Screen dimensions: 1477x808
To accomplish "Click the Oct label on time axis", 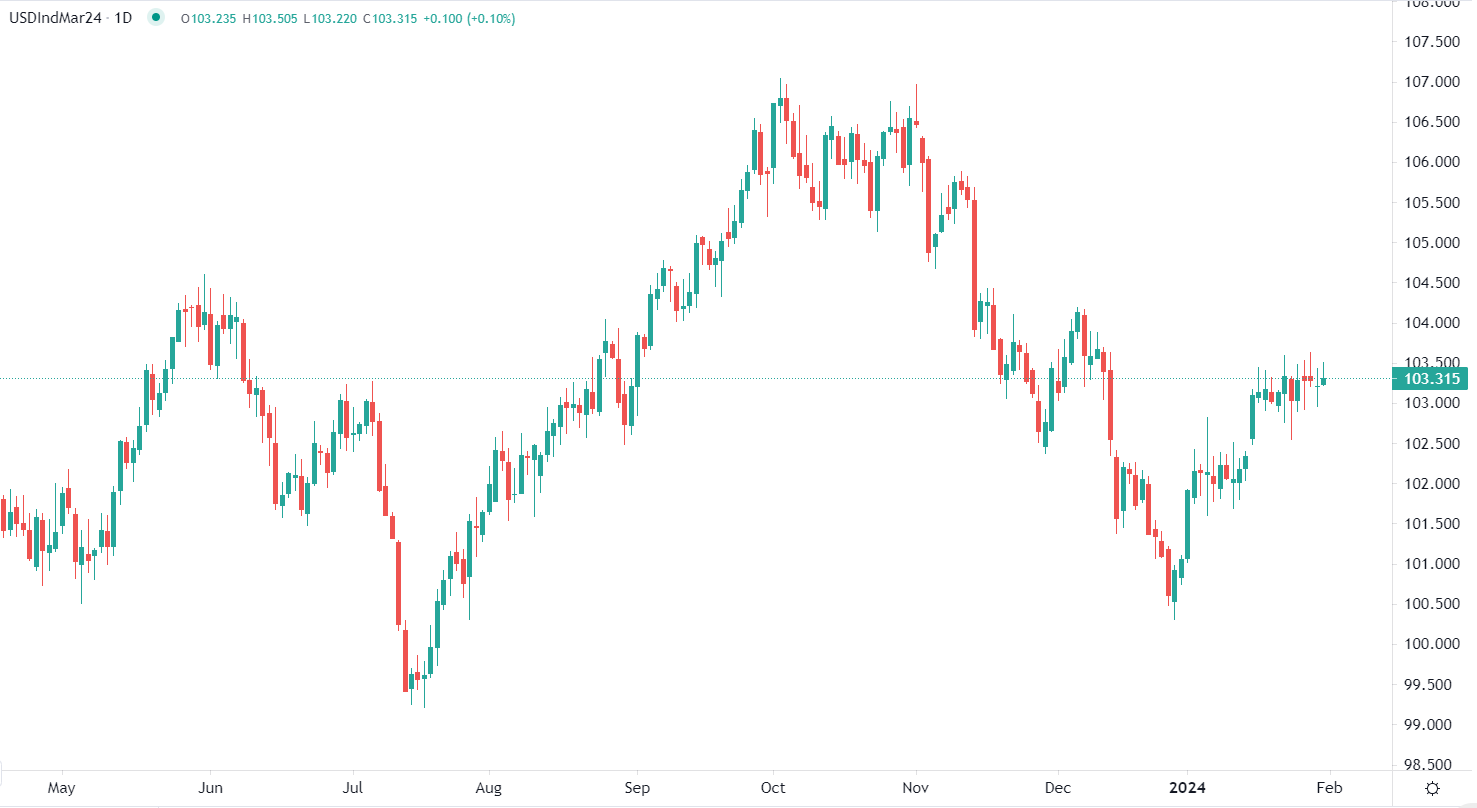I will pyautogui.click(x=772, y=787).
